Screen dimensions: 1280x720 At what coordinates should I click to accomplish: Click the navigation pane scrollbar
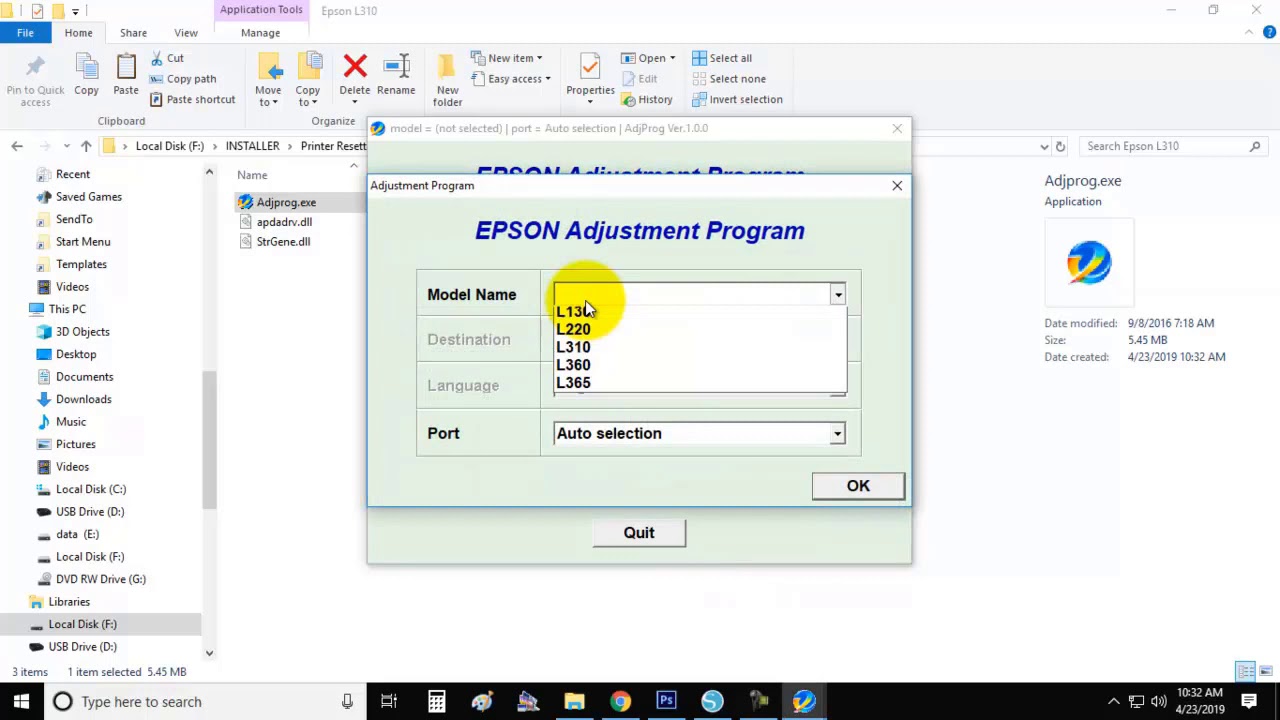[209, 440]
